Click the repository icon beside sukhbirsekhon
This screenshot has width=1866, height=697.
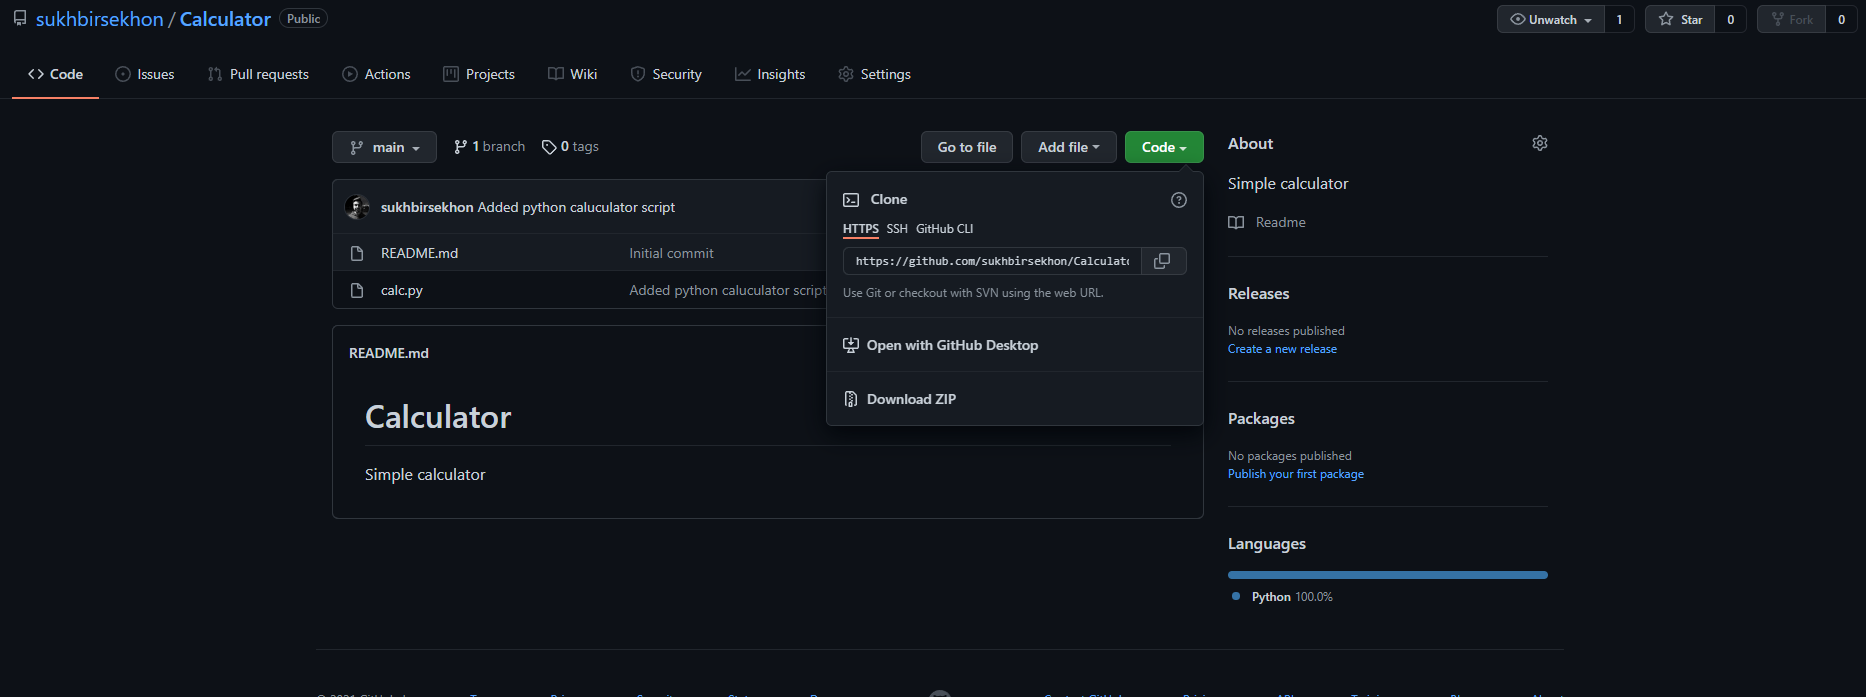[20, 18]
